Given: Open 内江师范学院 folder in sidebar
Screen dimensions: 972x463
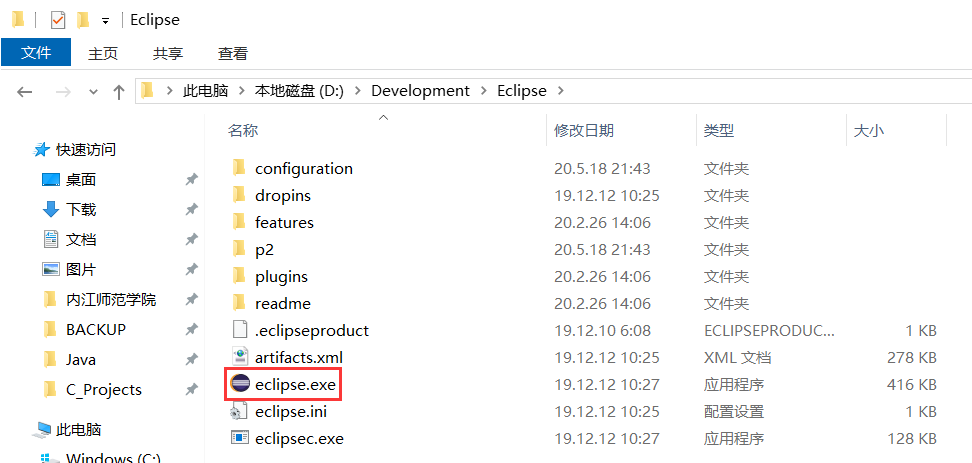Looking at the screenshot, I should 111,300.
